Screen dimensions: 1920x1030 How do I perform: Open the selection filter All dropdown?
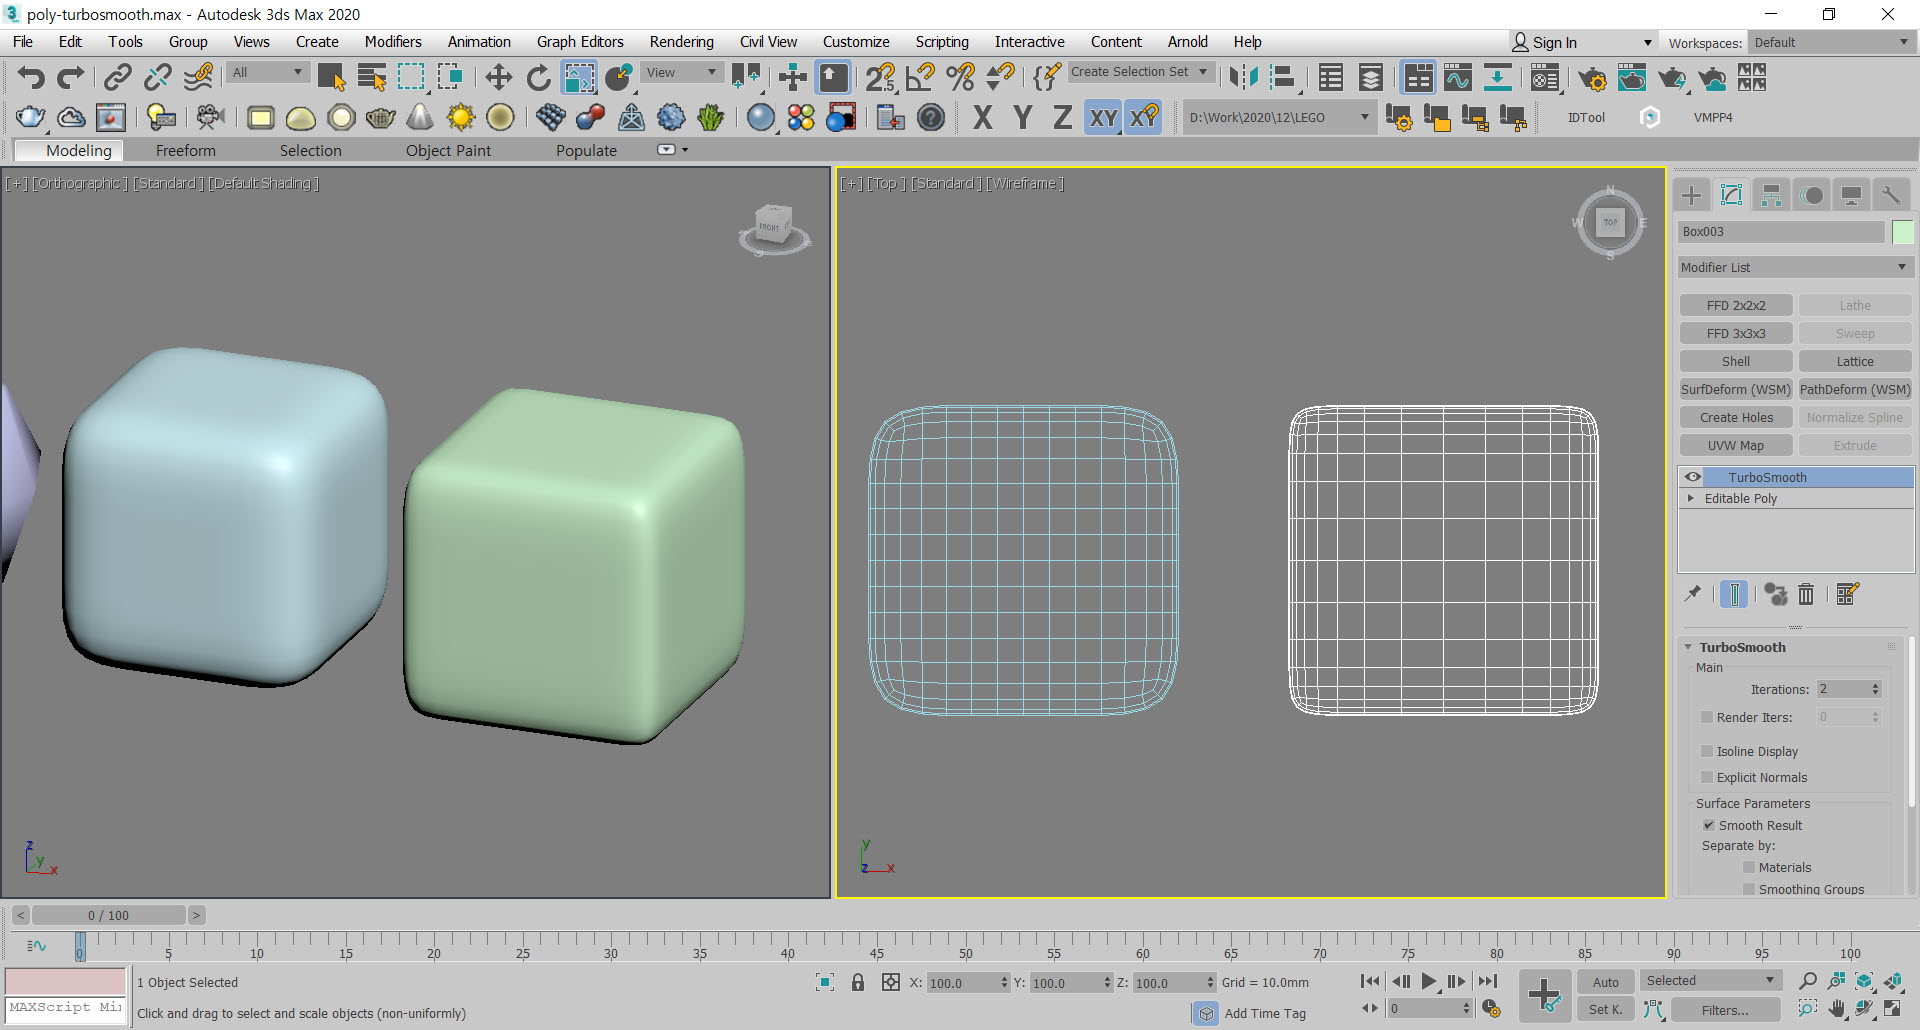(266, 72)
